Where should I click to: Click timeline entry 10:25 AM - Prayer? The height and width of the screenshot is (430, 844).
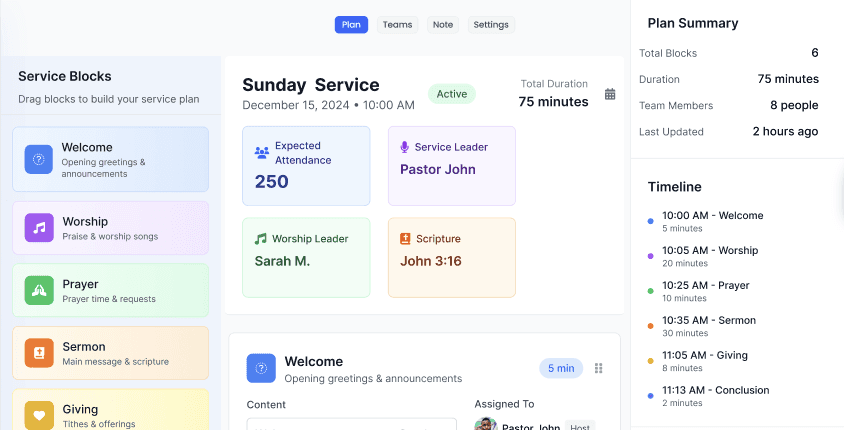[706, 285]
